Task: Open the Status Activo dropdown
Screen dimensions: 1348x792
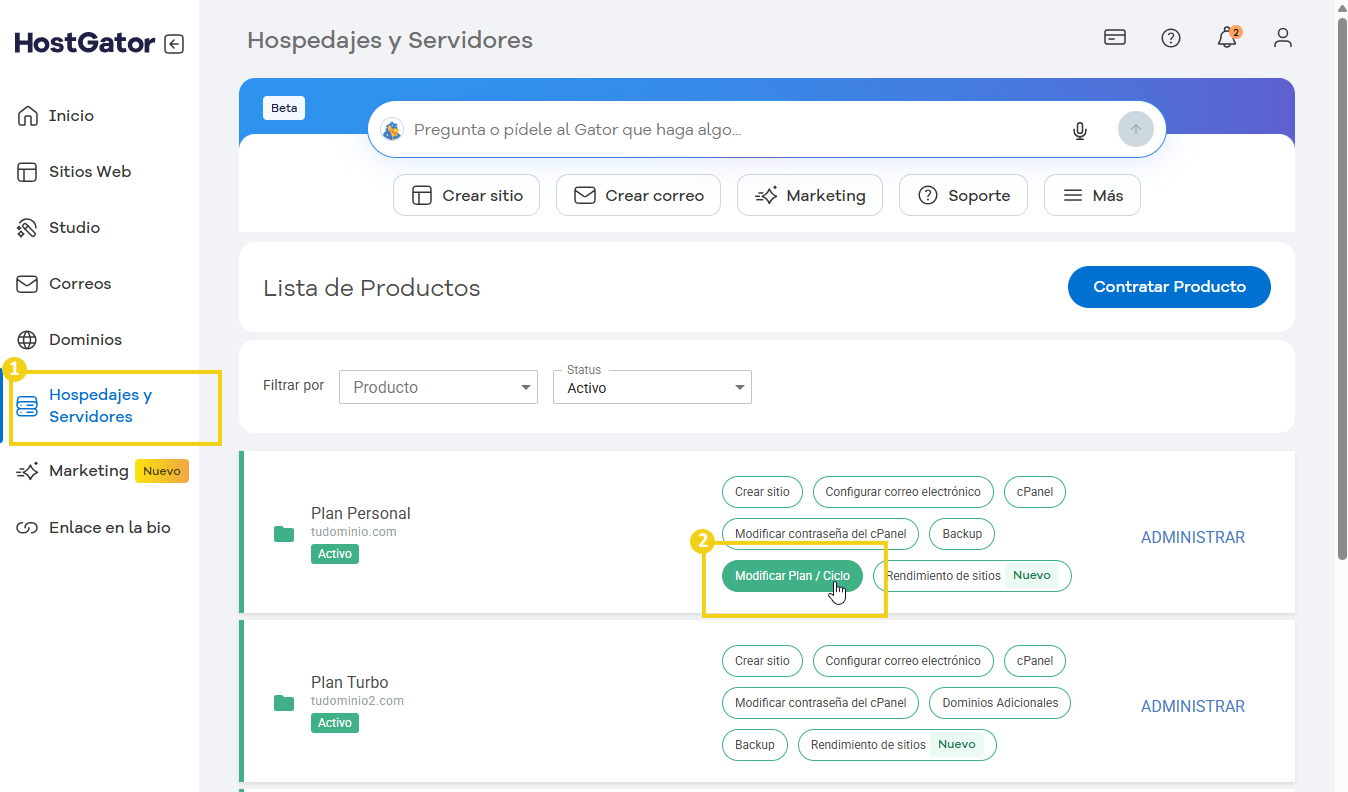Action: (652, 387)
